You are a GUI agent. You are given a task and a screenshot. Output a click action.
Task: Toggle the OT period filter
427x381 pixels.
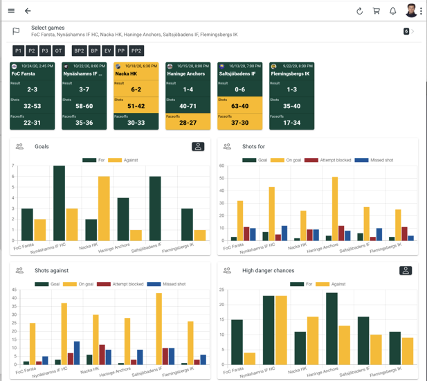pos(58,51)
